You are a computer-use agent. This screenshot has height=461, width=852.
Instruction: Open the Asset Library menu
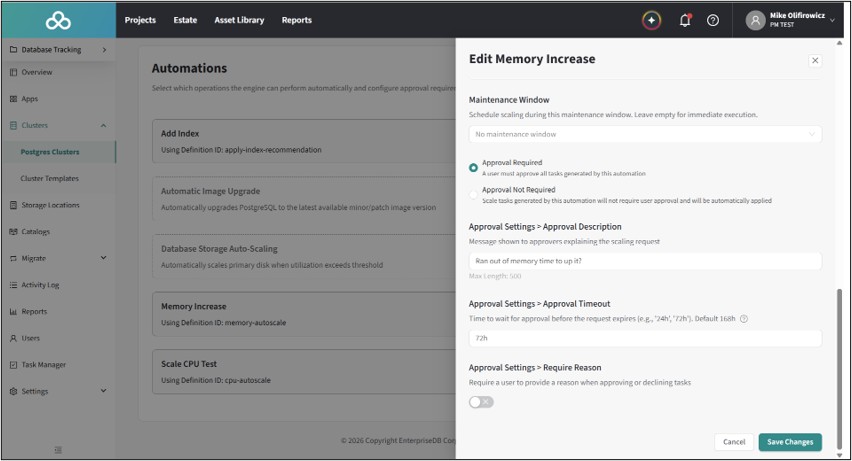pyautogui.click(x=239, y=20)
